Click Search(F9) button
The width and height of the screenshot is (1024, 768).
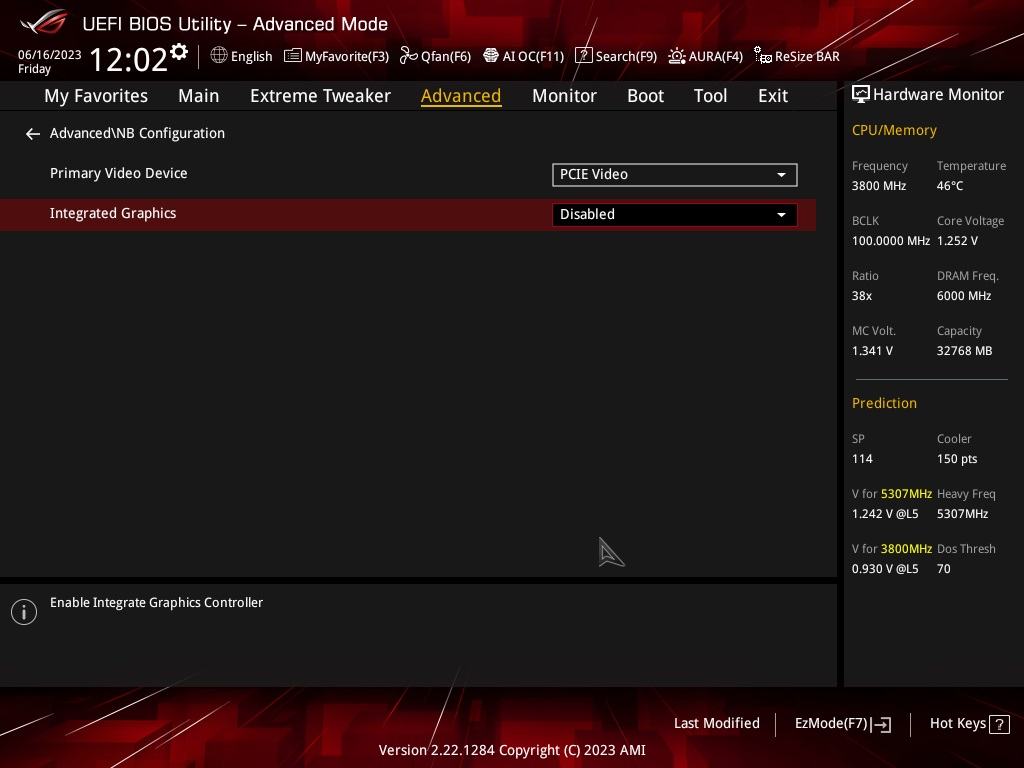pyautogui.click(x=616, y=56)
